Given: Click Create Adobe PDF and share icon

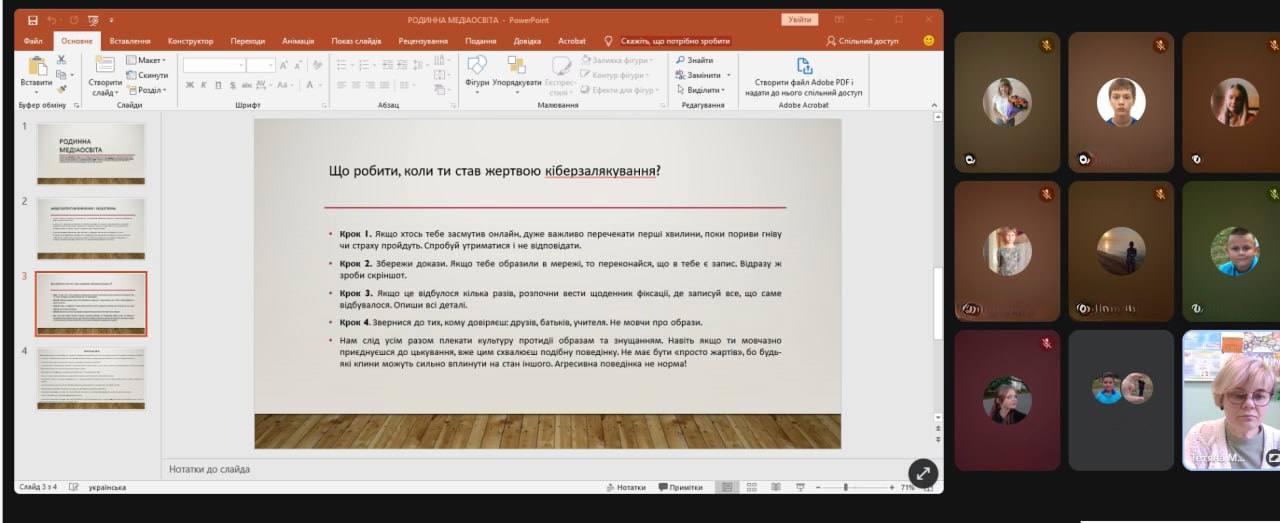Looking at the screenshot, I should (x=803, y=67).
